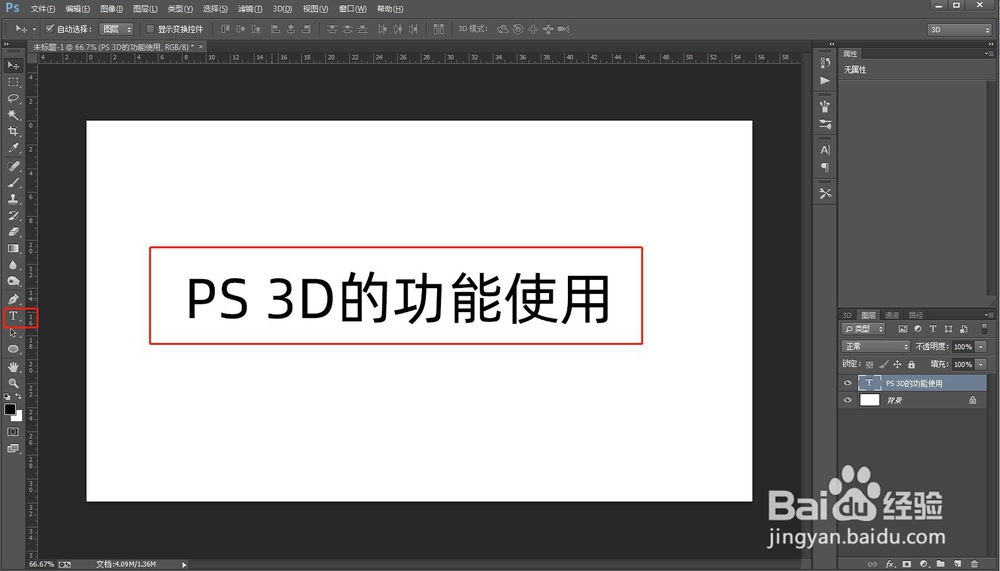The width and height of the screenshot is (1000, 571).
Task: Select the Path Selection tool
Action: pyautogui.click(x=13, y=333)
